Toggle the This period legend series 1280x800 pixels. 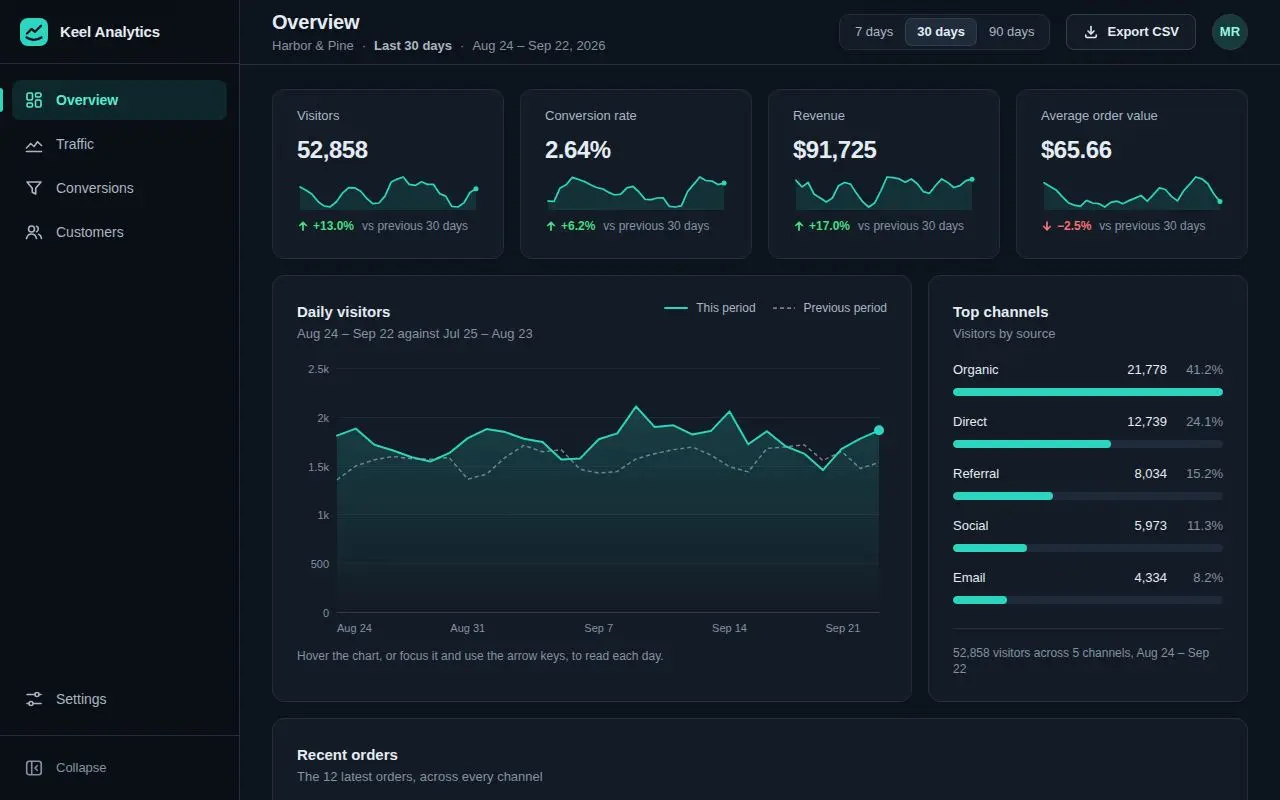tap(710, 308)
